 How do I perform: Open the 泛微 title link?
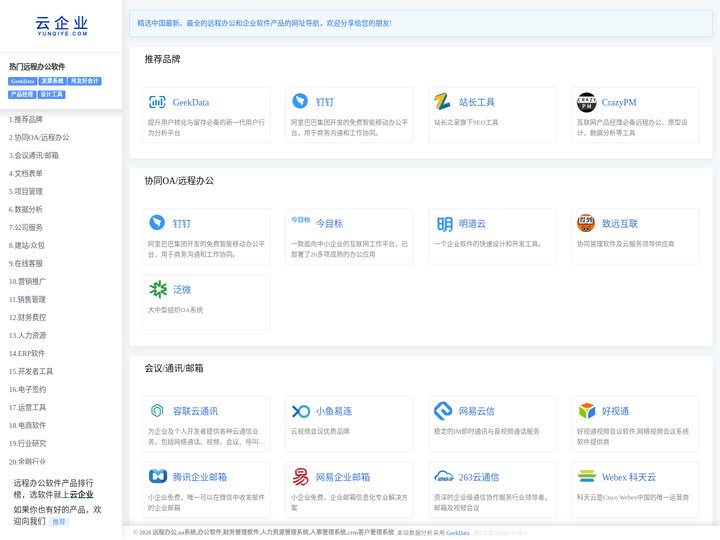(x=182, y=290)
